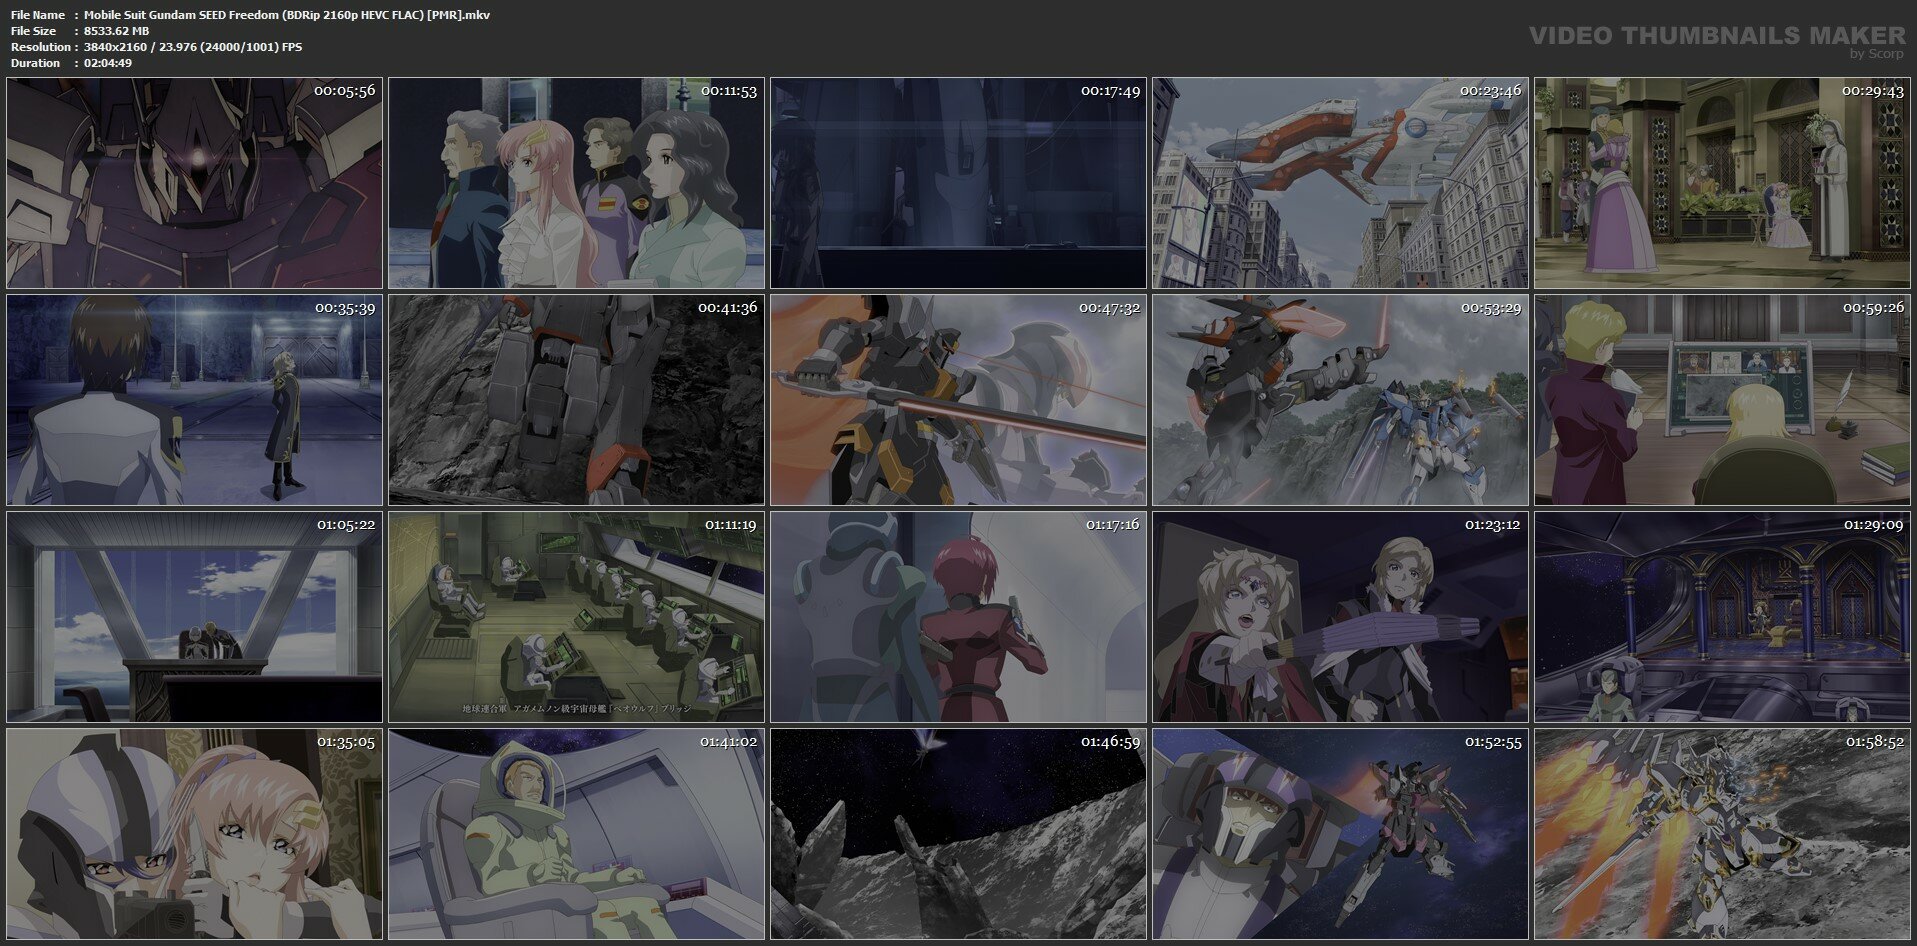Click the duration value 02:04:49
1917x946 pixels.
click(108, 63)
